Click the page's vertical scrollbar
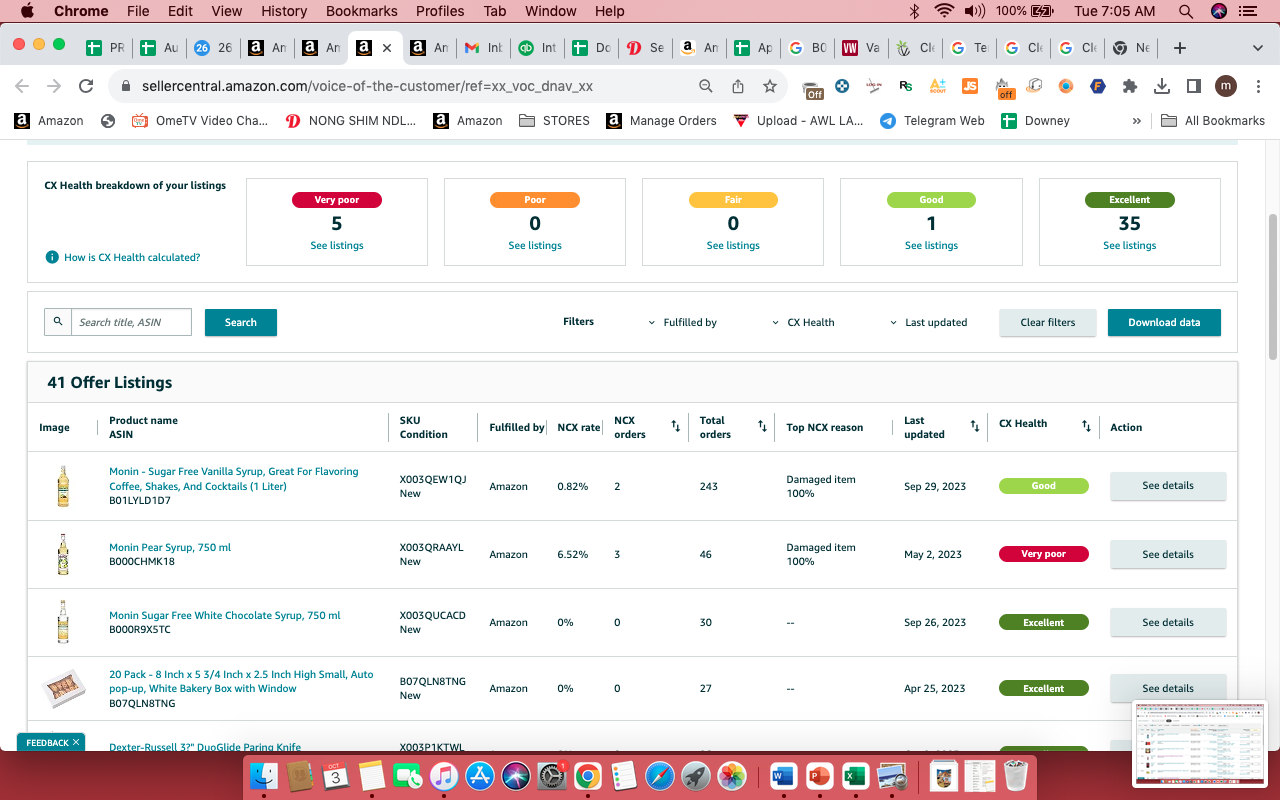This screenshot has height=800, width=1280. (x=1273, y=286)
